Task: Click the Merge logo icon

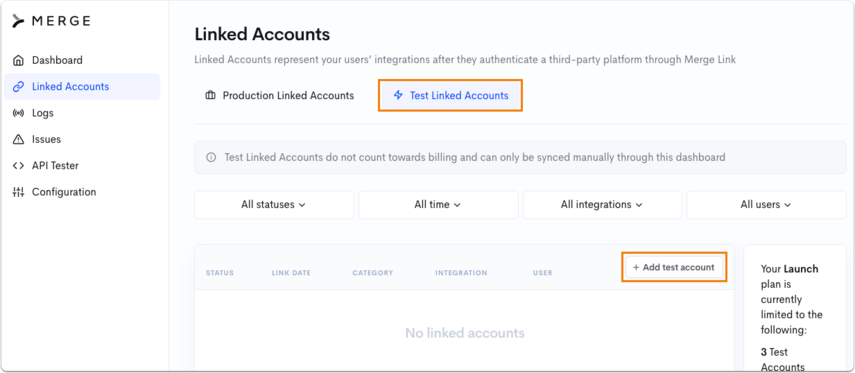Action: [19, 21]
